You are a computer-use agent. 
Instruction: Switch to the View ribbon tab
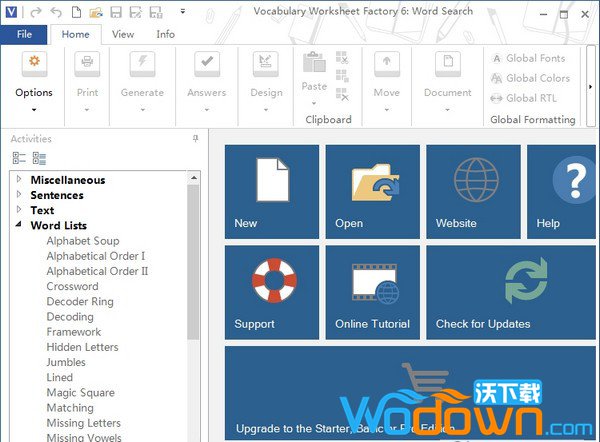tap(123, 34)
